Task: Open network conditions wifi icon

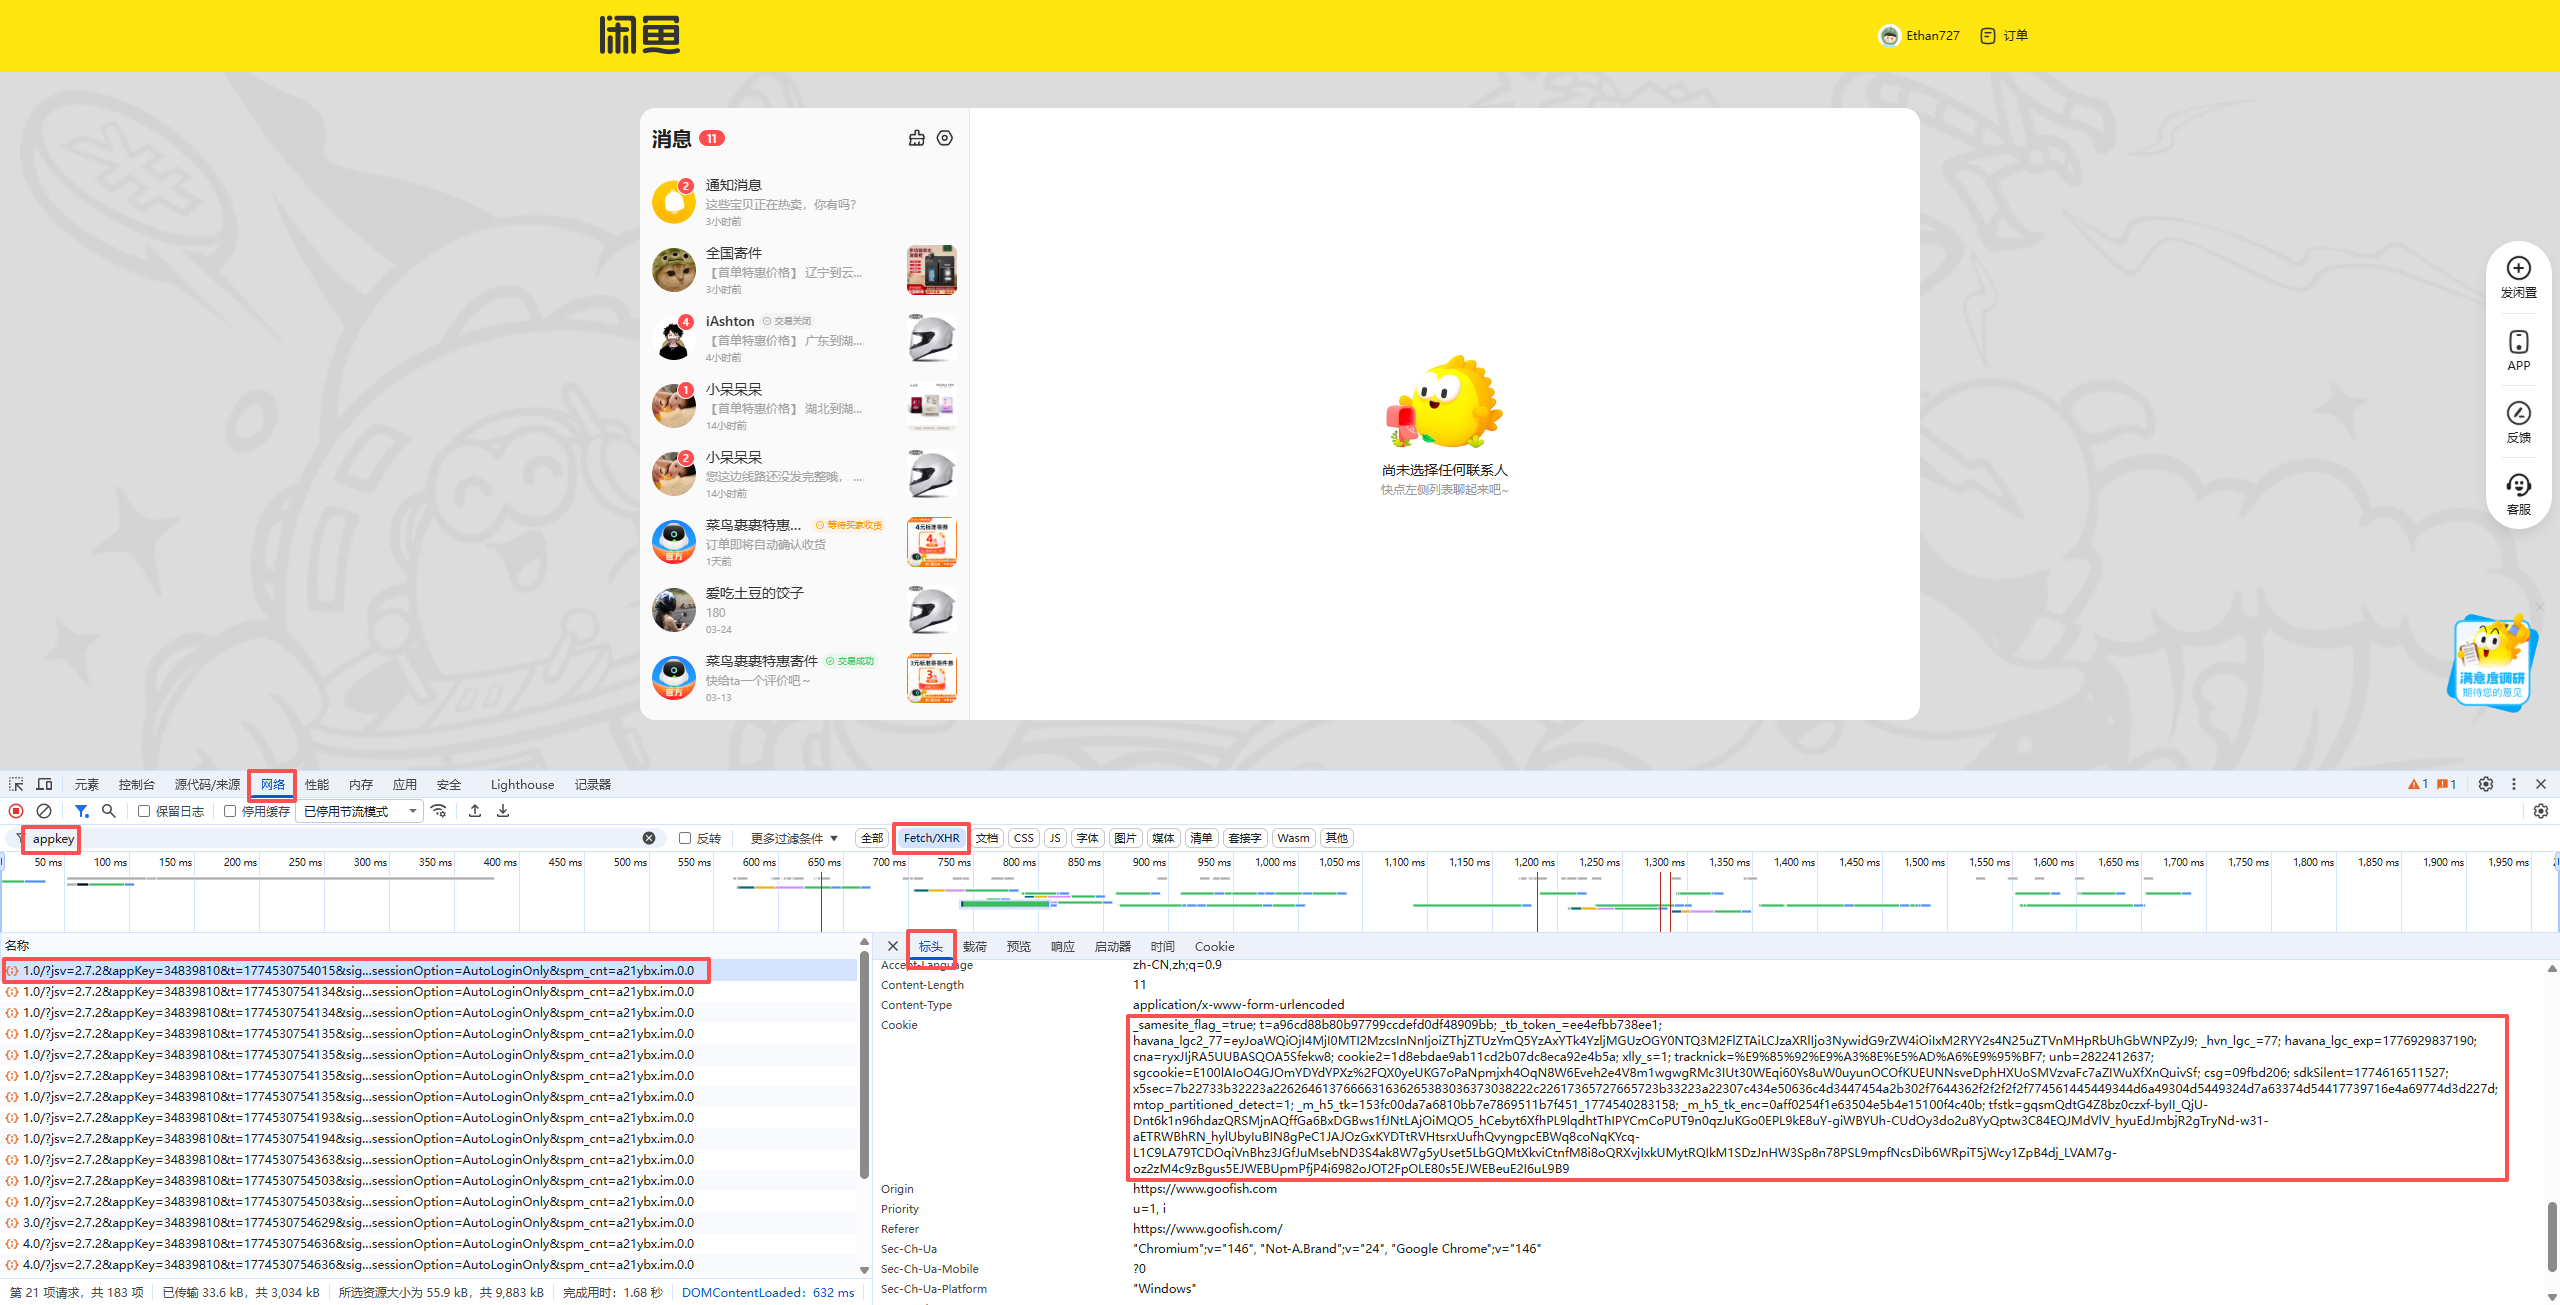Action: tap(439, 811)
